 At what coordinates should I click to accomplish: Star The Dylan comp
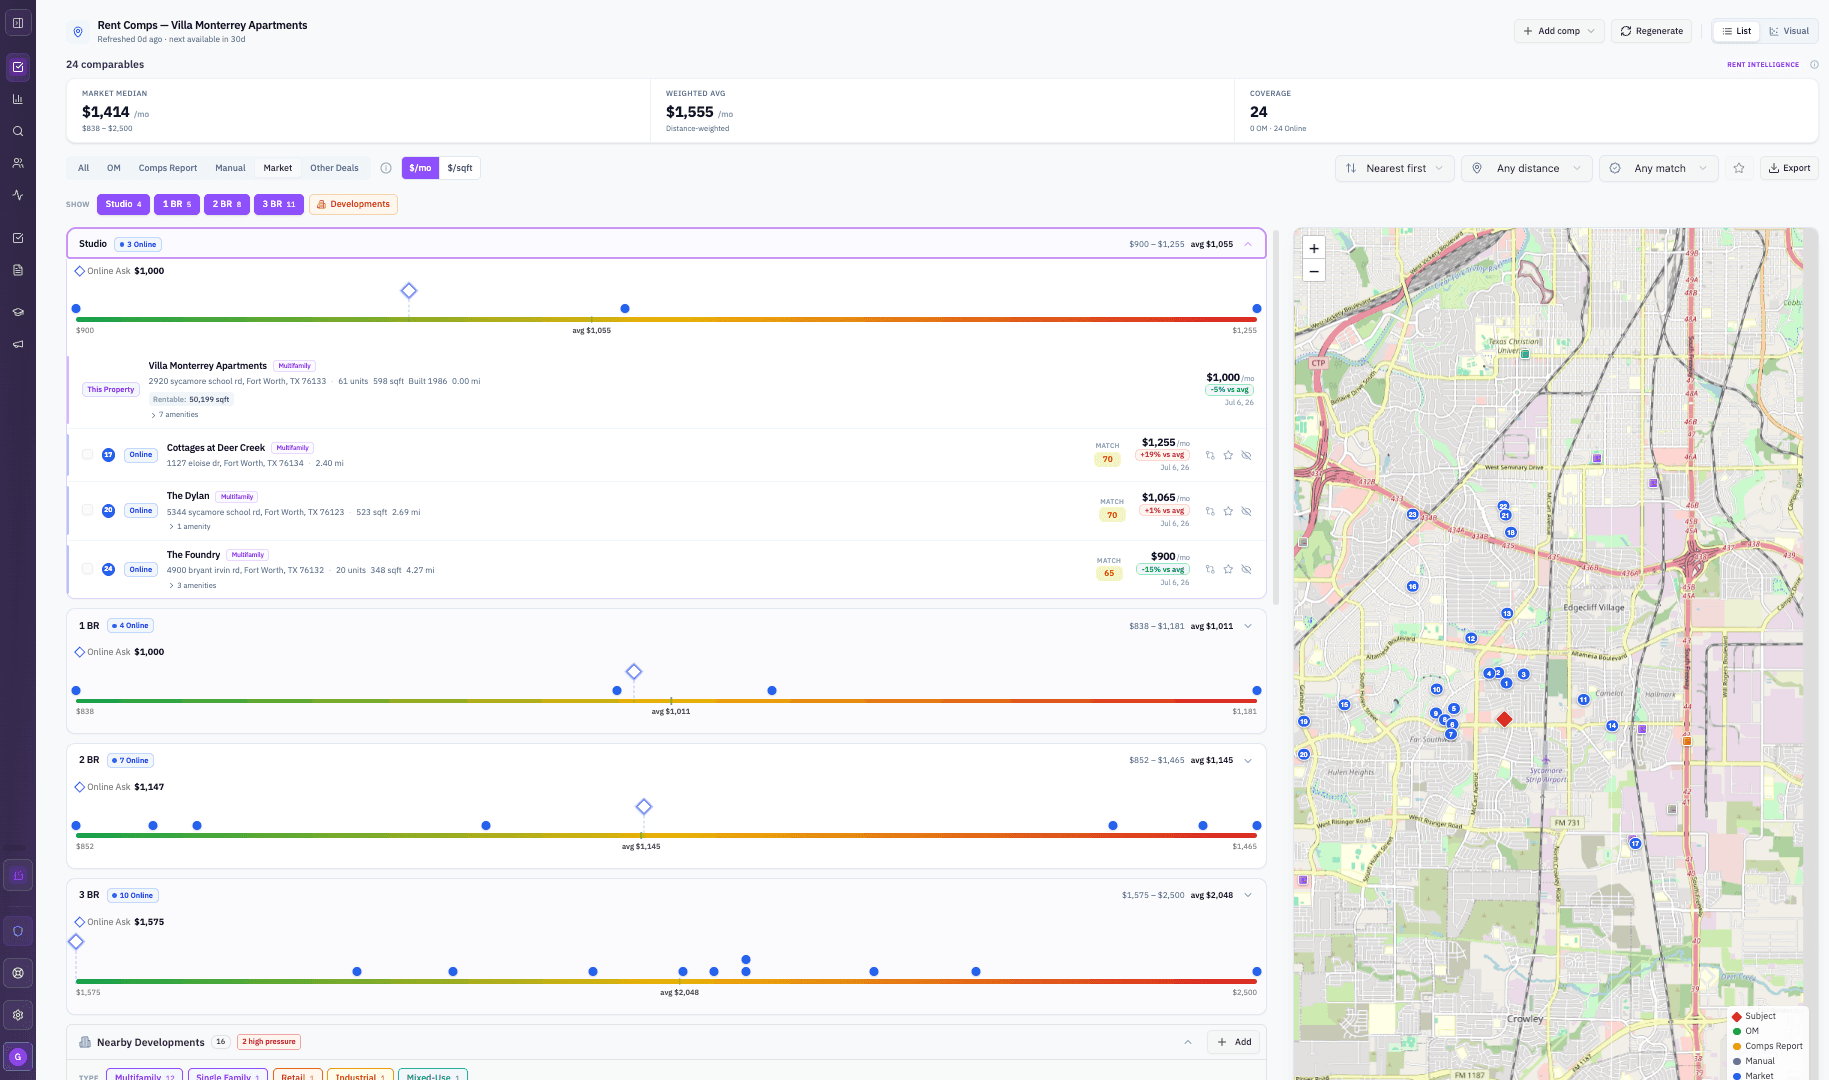click(x=1228, y=511)
